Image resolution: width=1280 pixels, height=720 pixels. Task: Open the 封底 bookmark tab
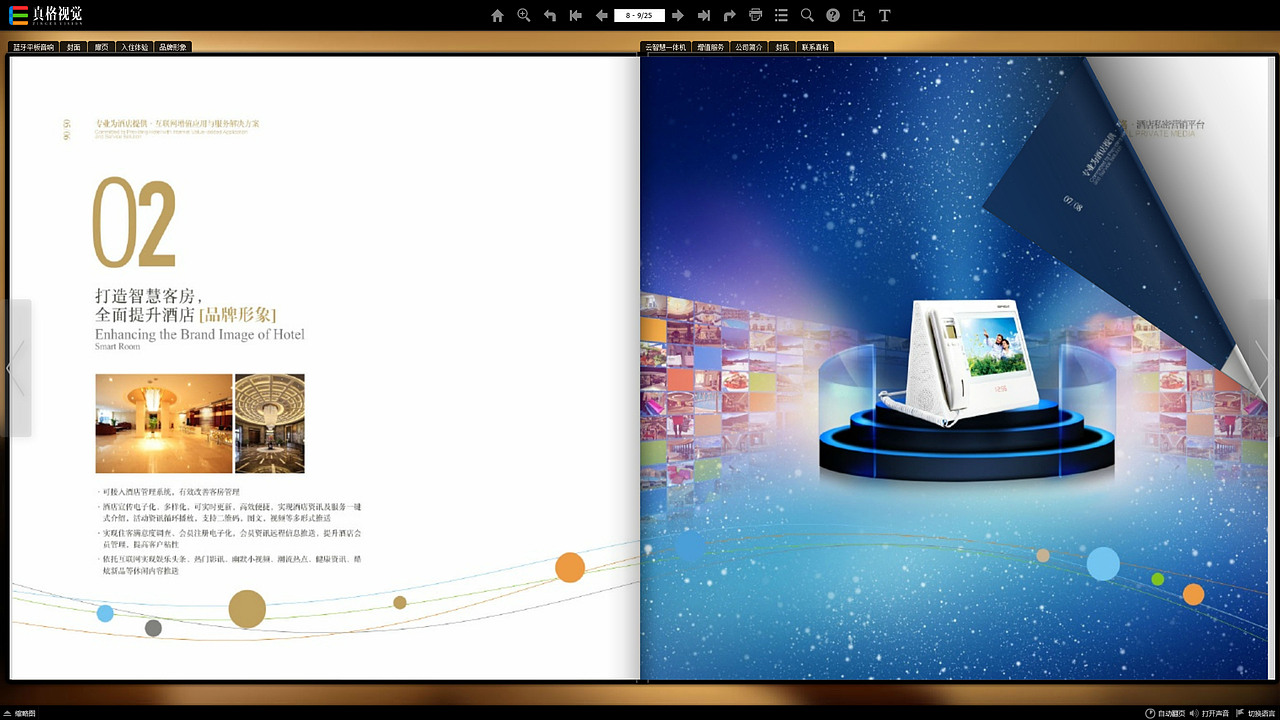(x=782, y=47)
